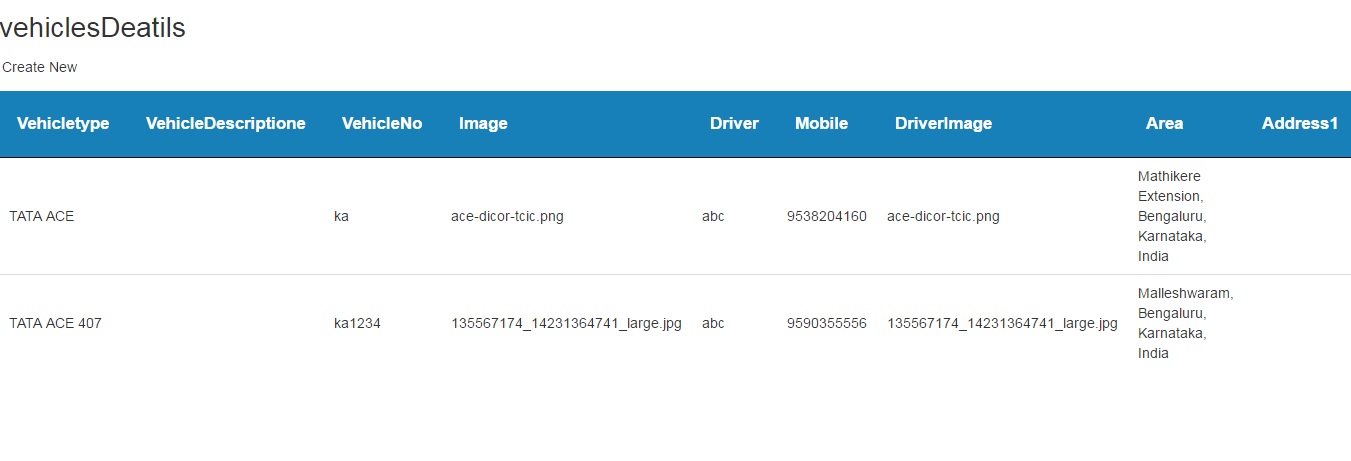Click mobile number 9590355556
1351x461 pixels.
click(x=826, y=323)
